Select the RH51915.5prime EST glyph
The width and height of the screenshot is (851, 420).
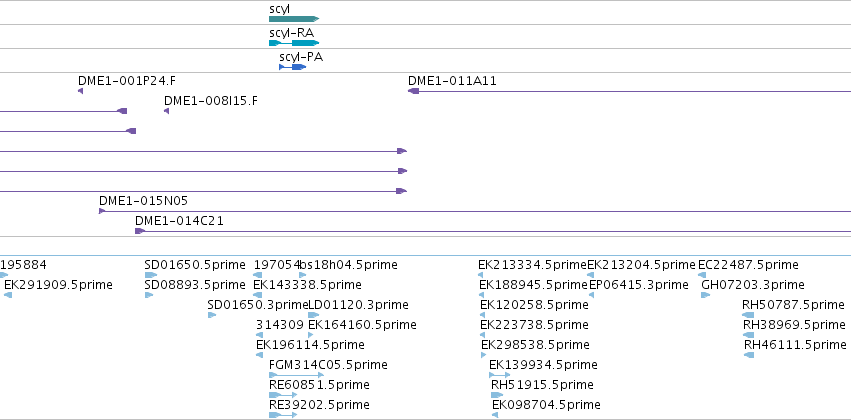497,395
